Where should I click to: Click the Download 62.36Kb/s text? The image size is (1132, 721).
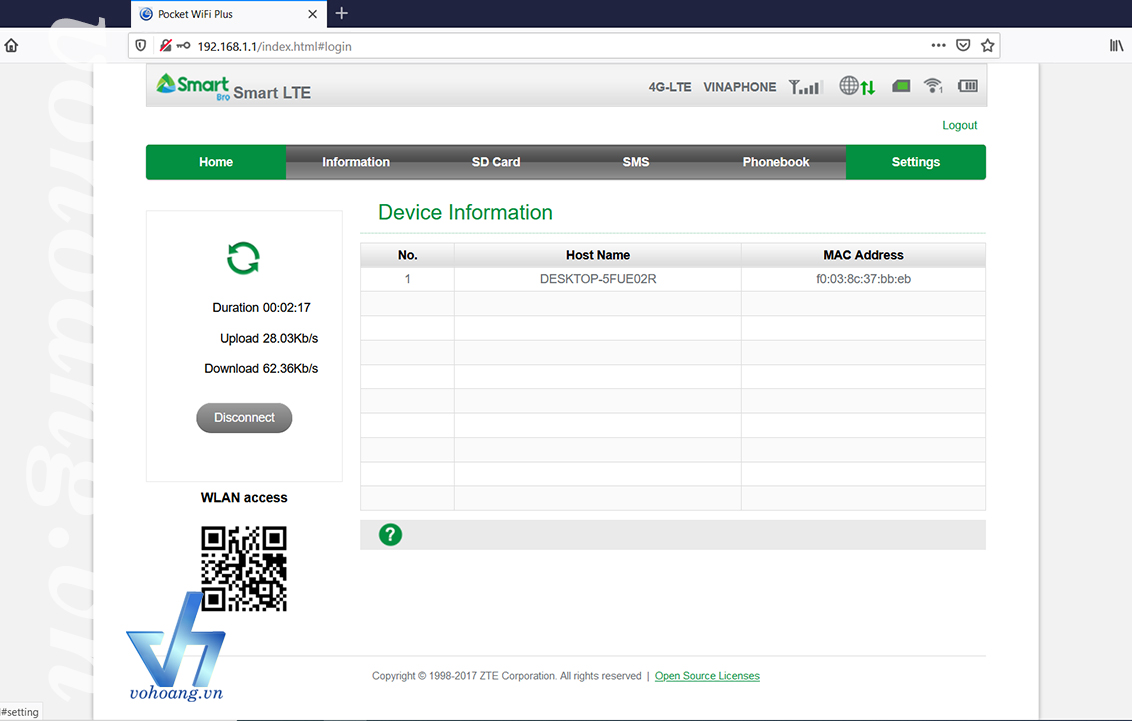261,369
